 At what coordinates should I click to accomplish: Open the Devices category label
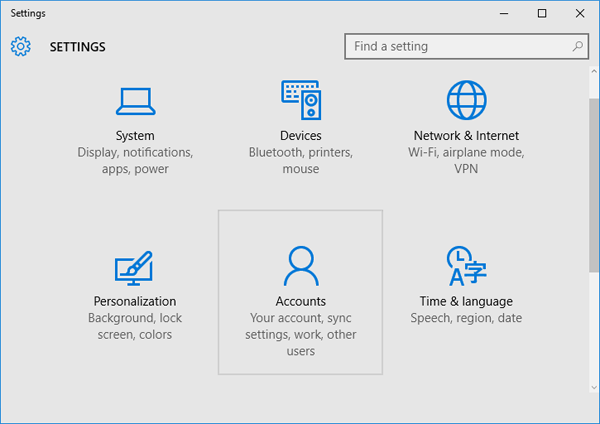click(300, 136)
